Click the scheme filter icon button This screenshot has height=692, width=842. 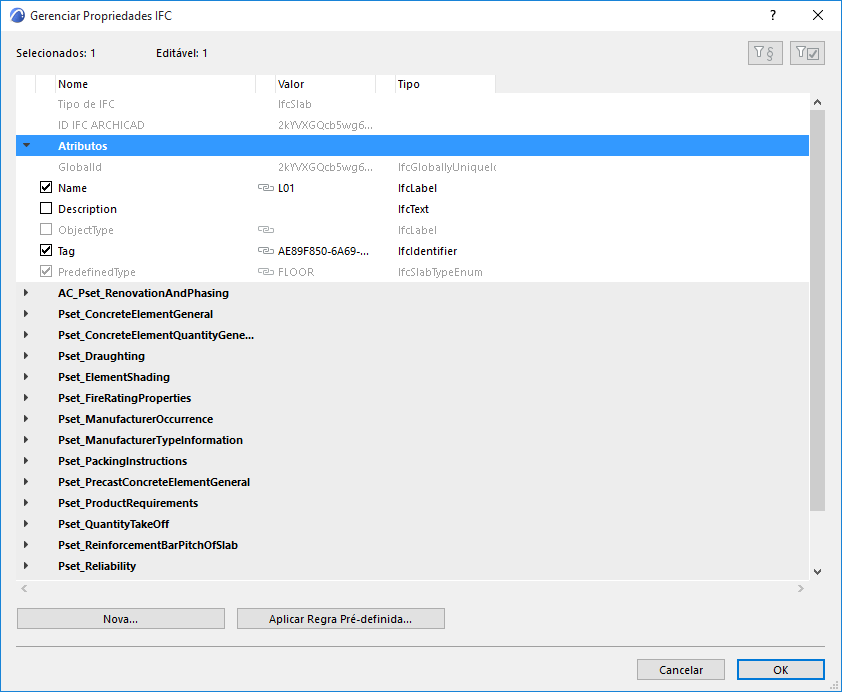(765, 53)
